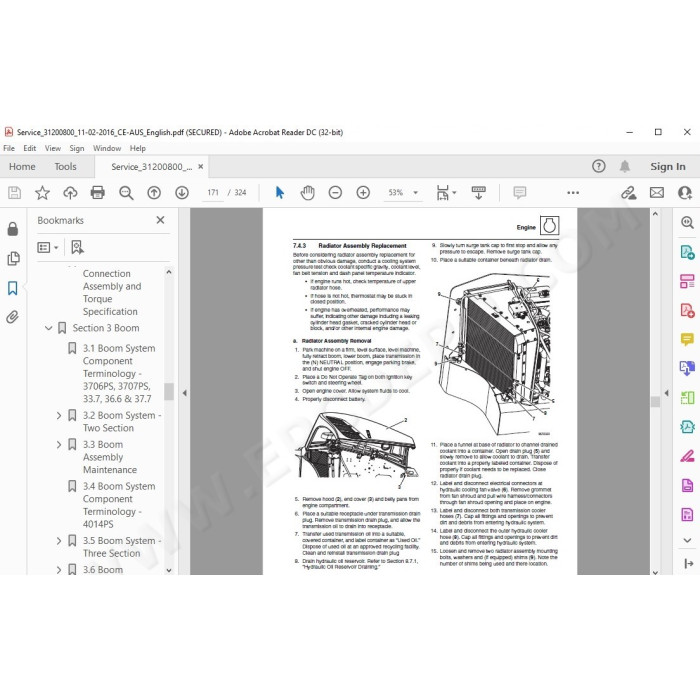Open Help question mark icon
This screenshot has height=700, width=700.
(x=599, y=167)
